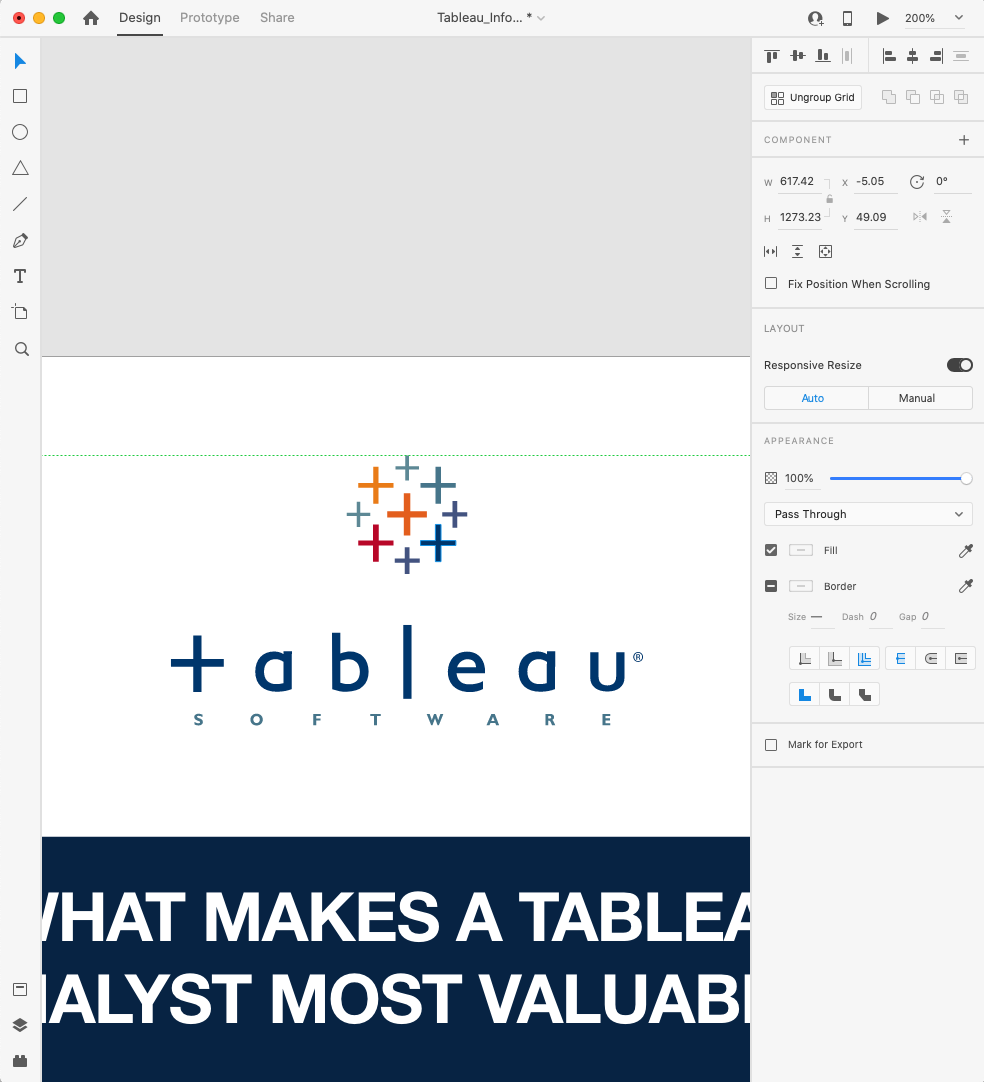
Task: Select the Ellipse tool
Action: click(x=20, y=132)
